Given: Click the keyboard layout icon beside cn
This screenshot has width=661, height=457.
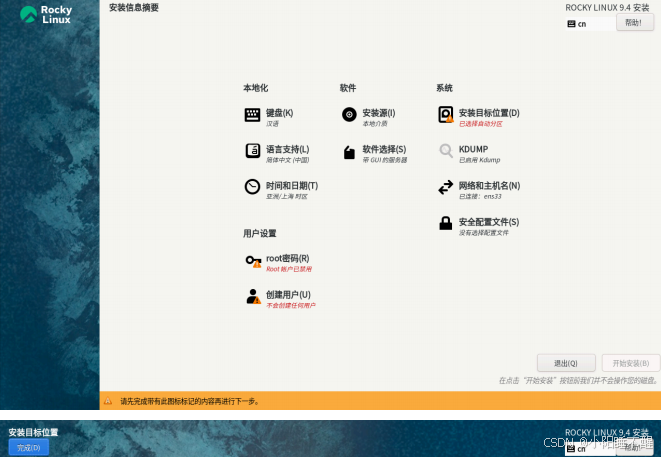Looking at the screenshot, I should pos(571,24).
